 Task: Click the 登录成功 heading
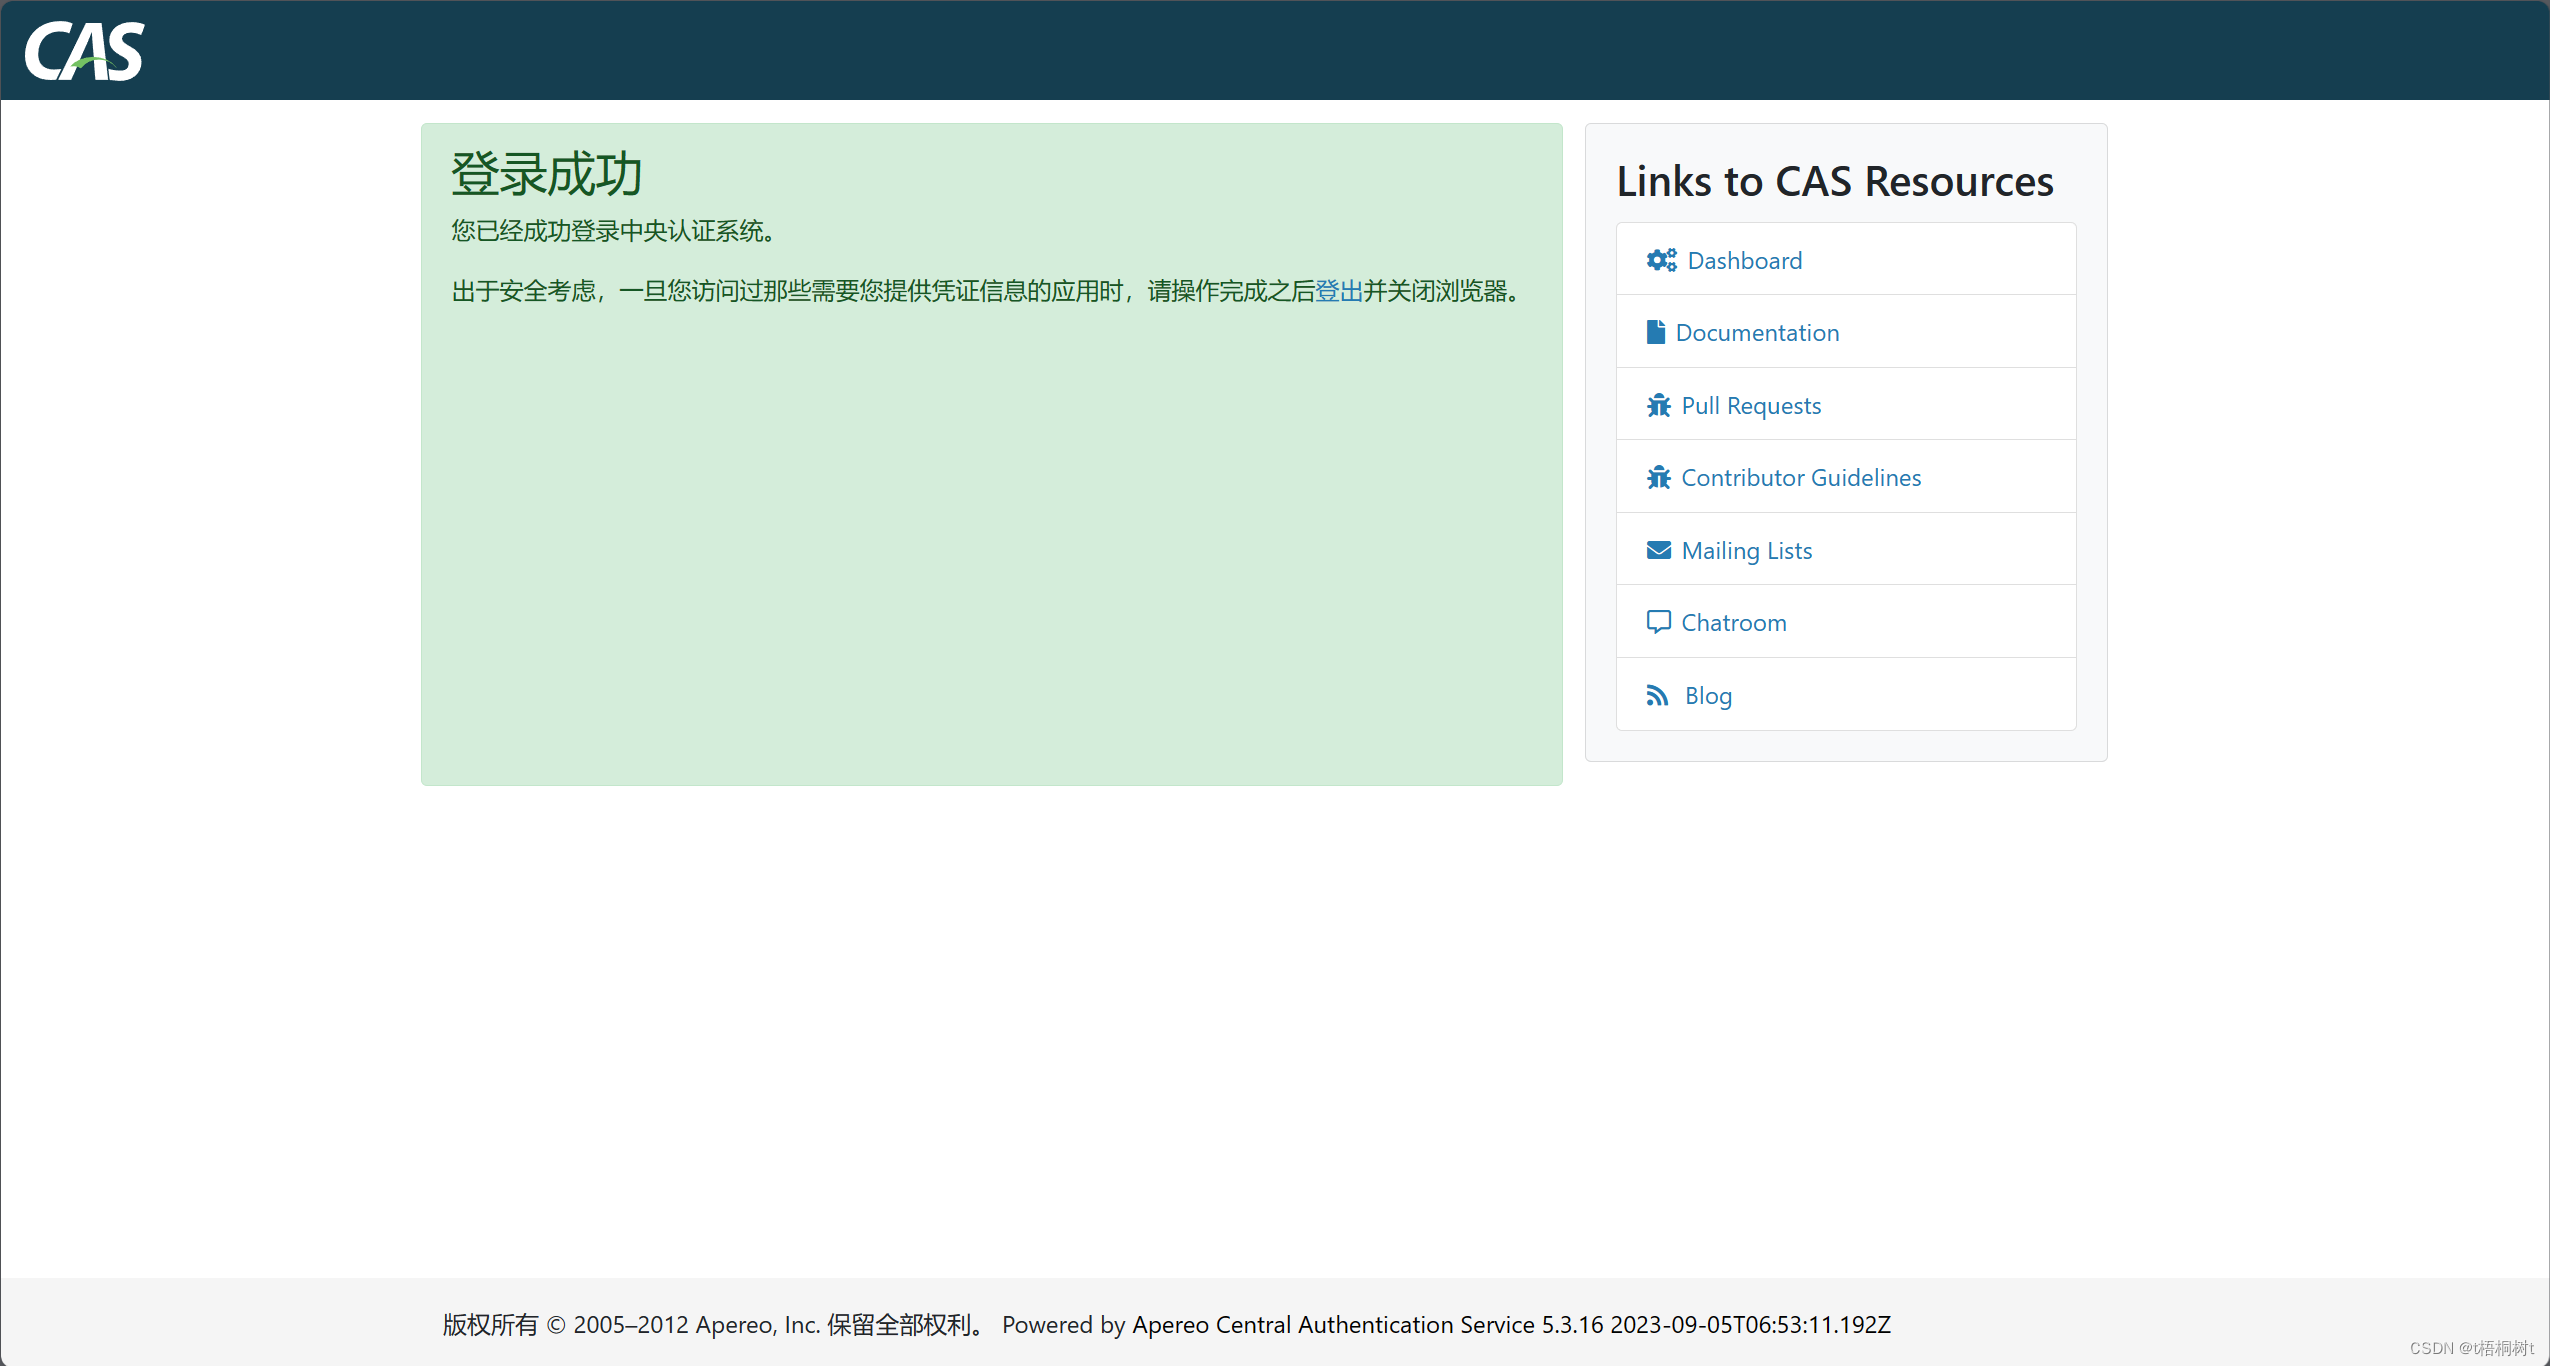tap(546, 174)
